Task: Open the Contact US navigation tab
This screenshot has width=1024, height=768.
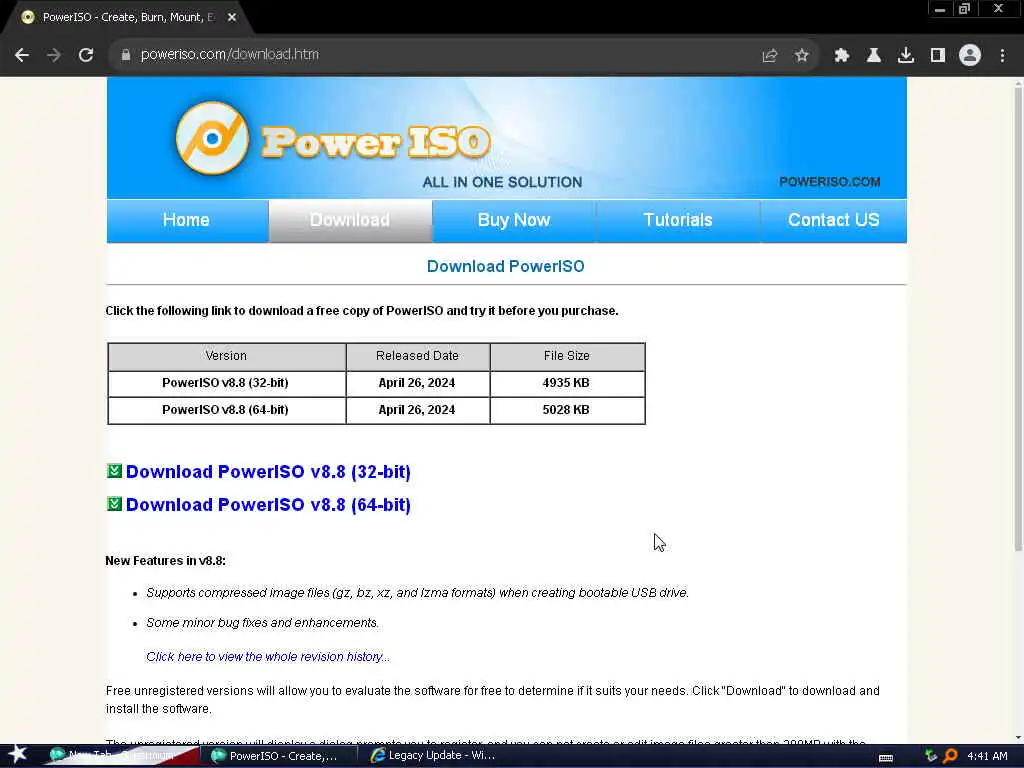Action: point(833,221)
